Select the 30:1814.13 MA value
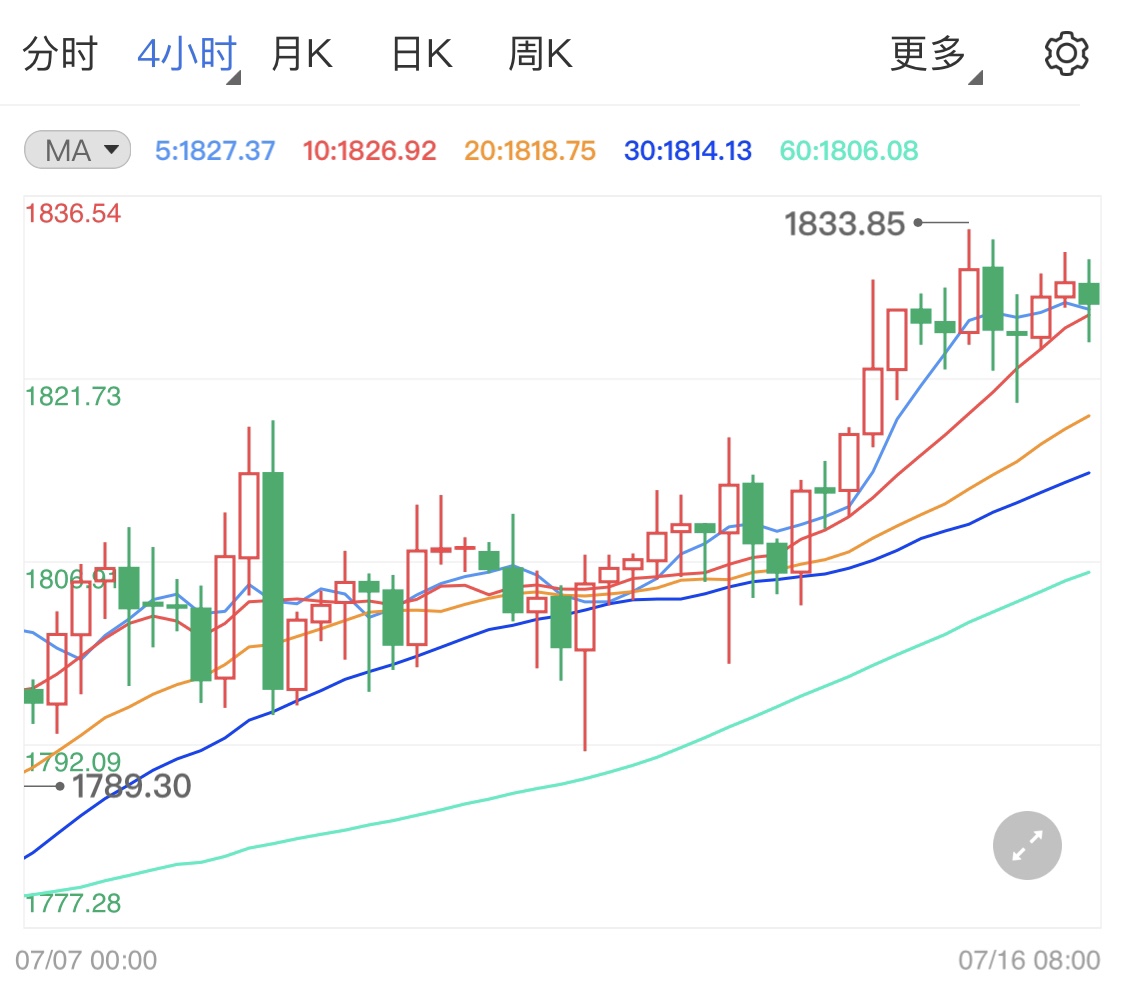The width and height of the screenshot is (1125, 987). (x=687, y=151)
